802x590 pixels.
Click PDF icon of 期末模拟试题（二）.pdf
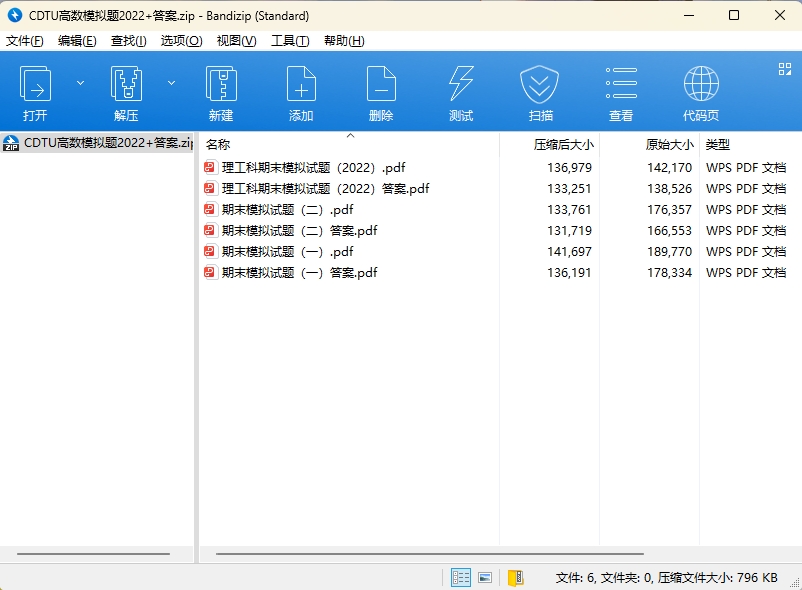pos(210,209)
